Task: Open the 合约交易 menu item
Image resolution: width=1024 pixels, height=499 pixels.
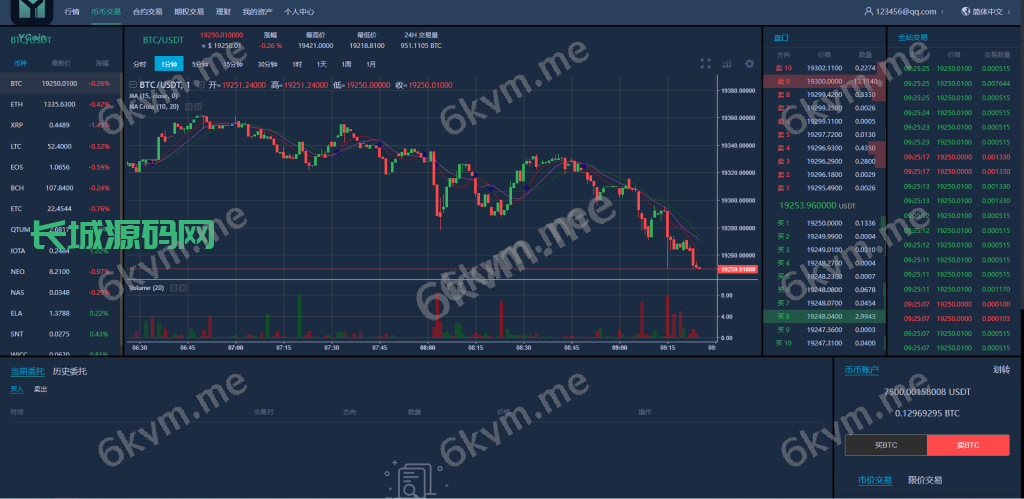Action: pyautogui.click(x=146, y=12)
